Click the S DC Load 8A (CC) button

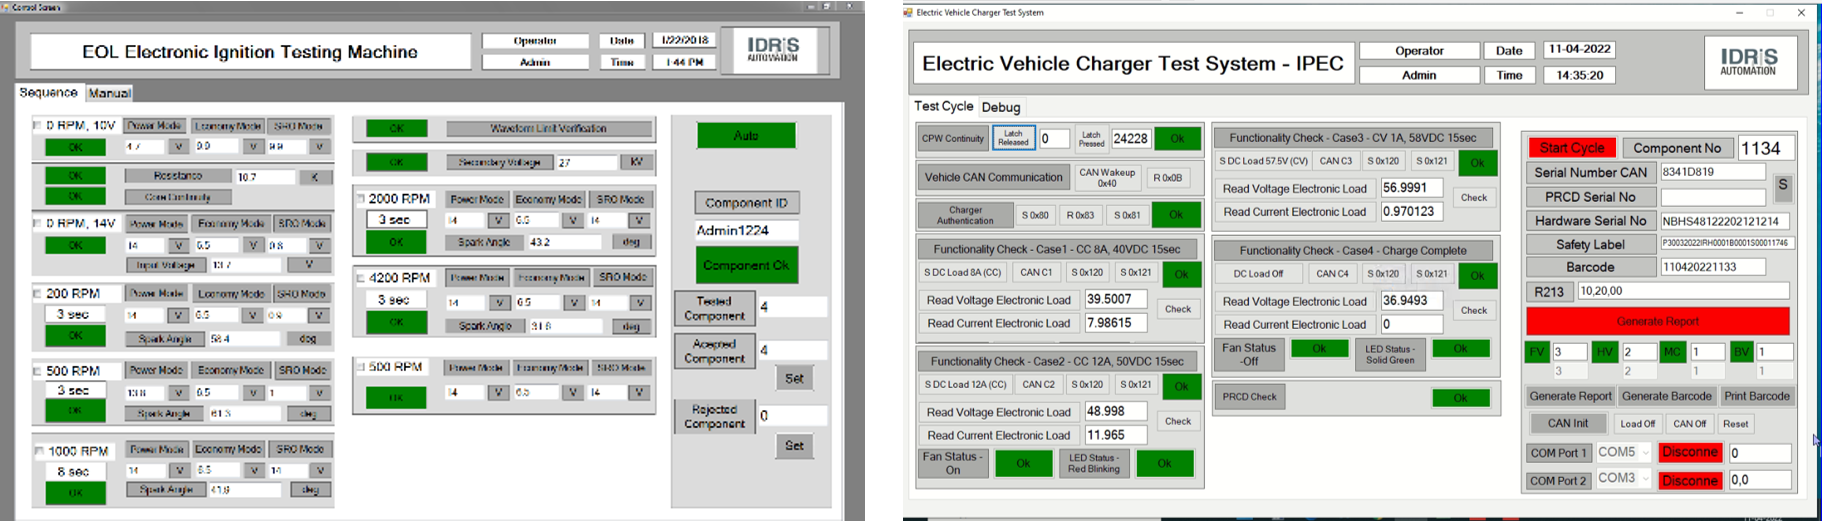point(962,272)
